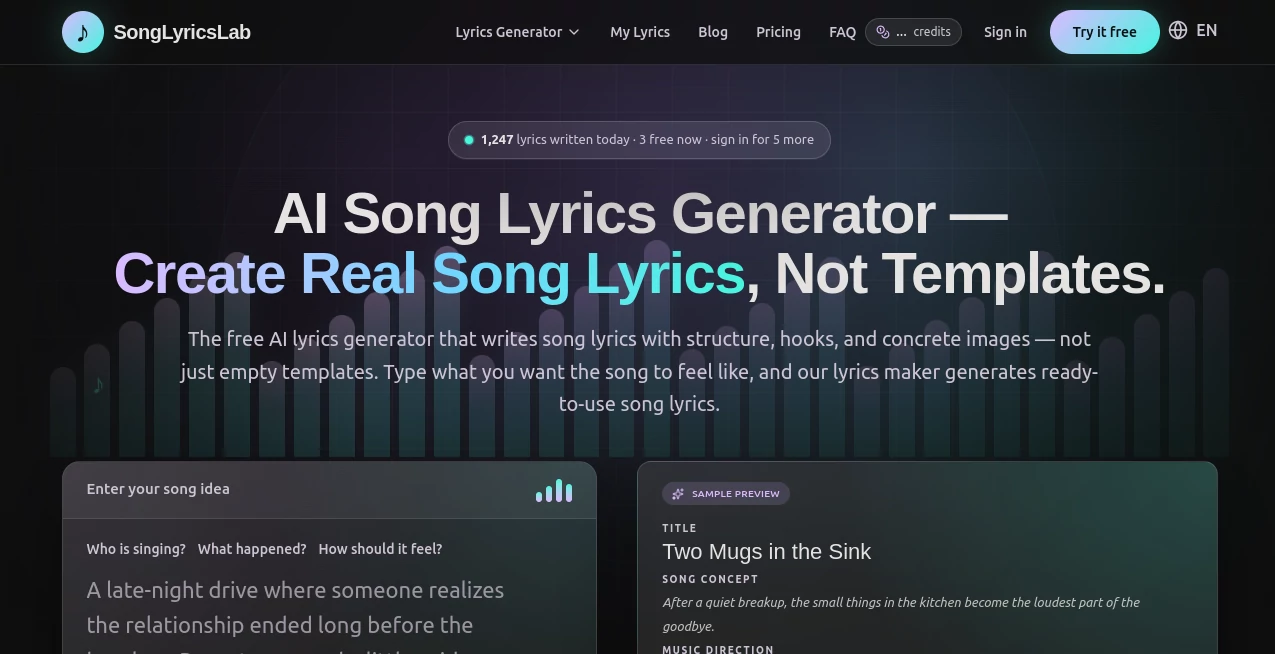Click into the song idea text area

point(329,612)
